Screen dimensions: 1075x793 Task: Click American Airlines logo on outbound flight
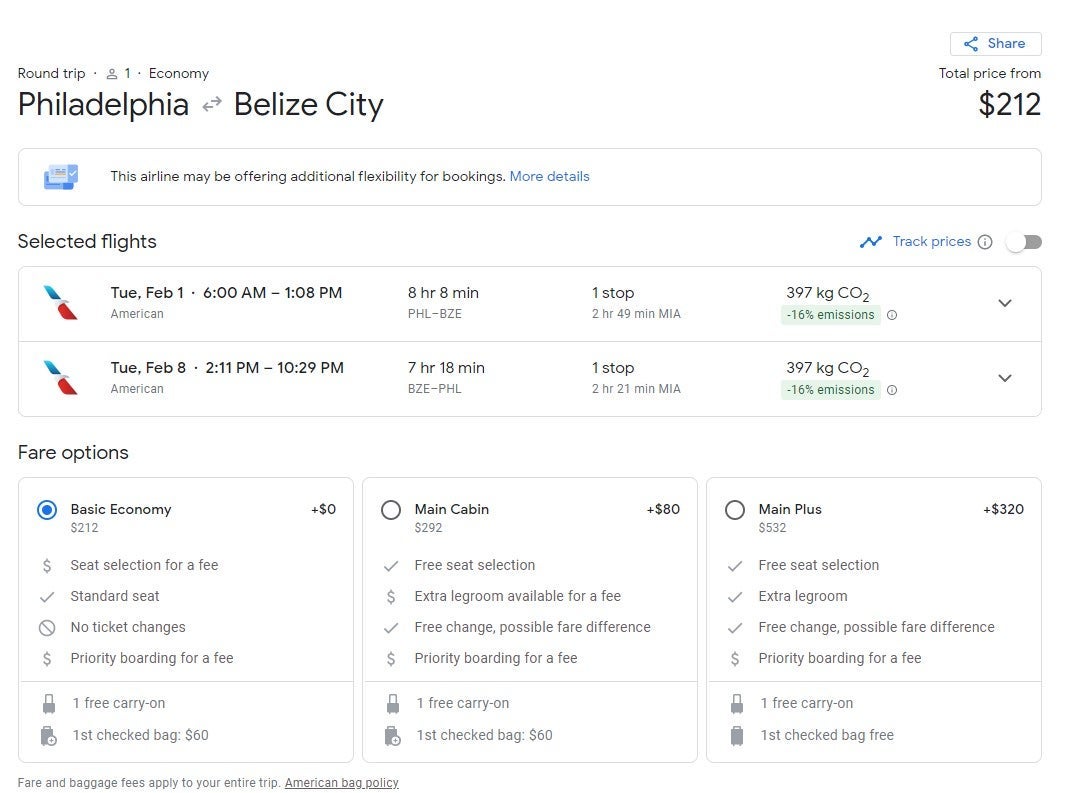click(60, 303)
